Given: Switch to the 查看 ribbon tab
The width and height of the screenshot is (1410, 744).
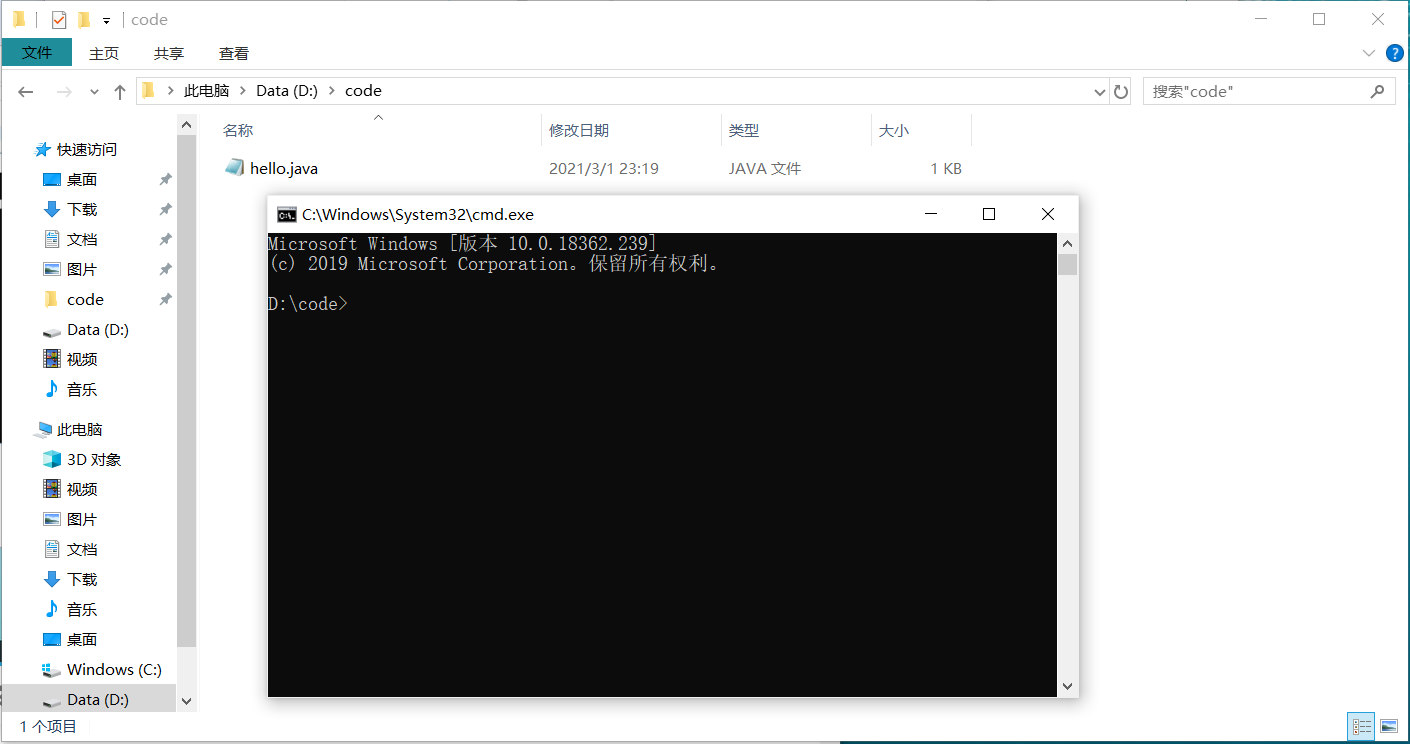Looking at the screenshot, I should [x=234, y=53].
